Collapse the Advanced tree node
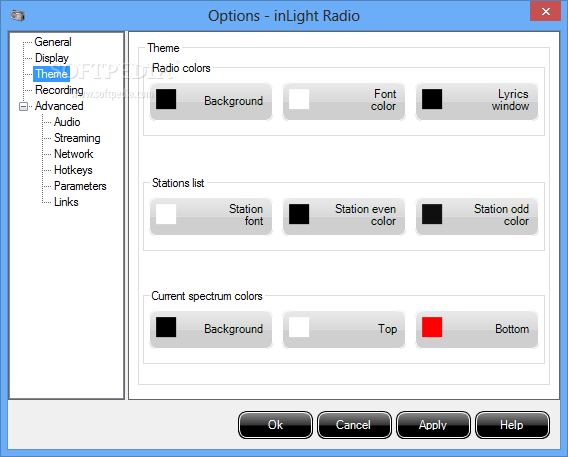 [23, 106]
